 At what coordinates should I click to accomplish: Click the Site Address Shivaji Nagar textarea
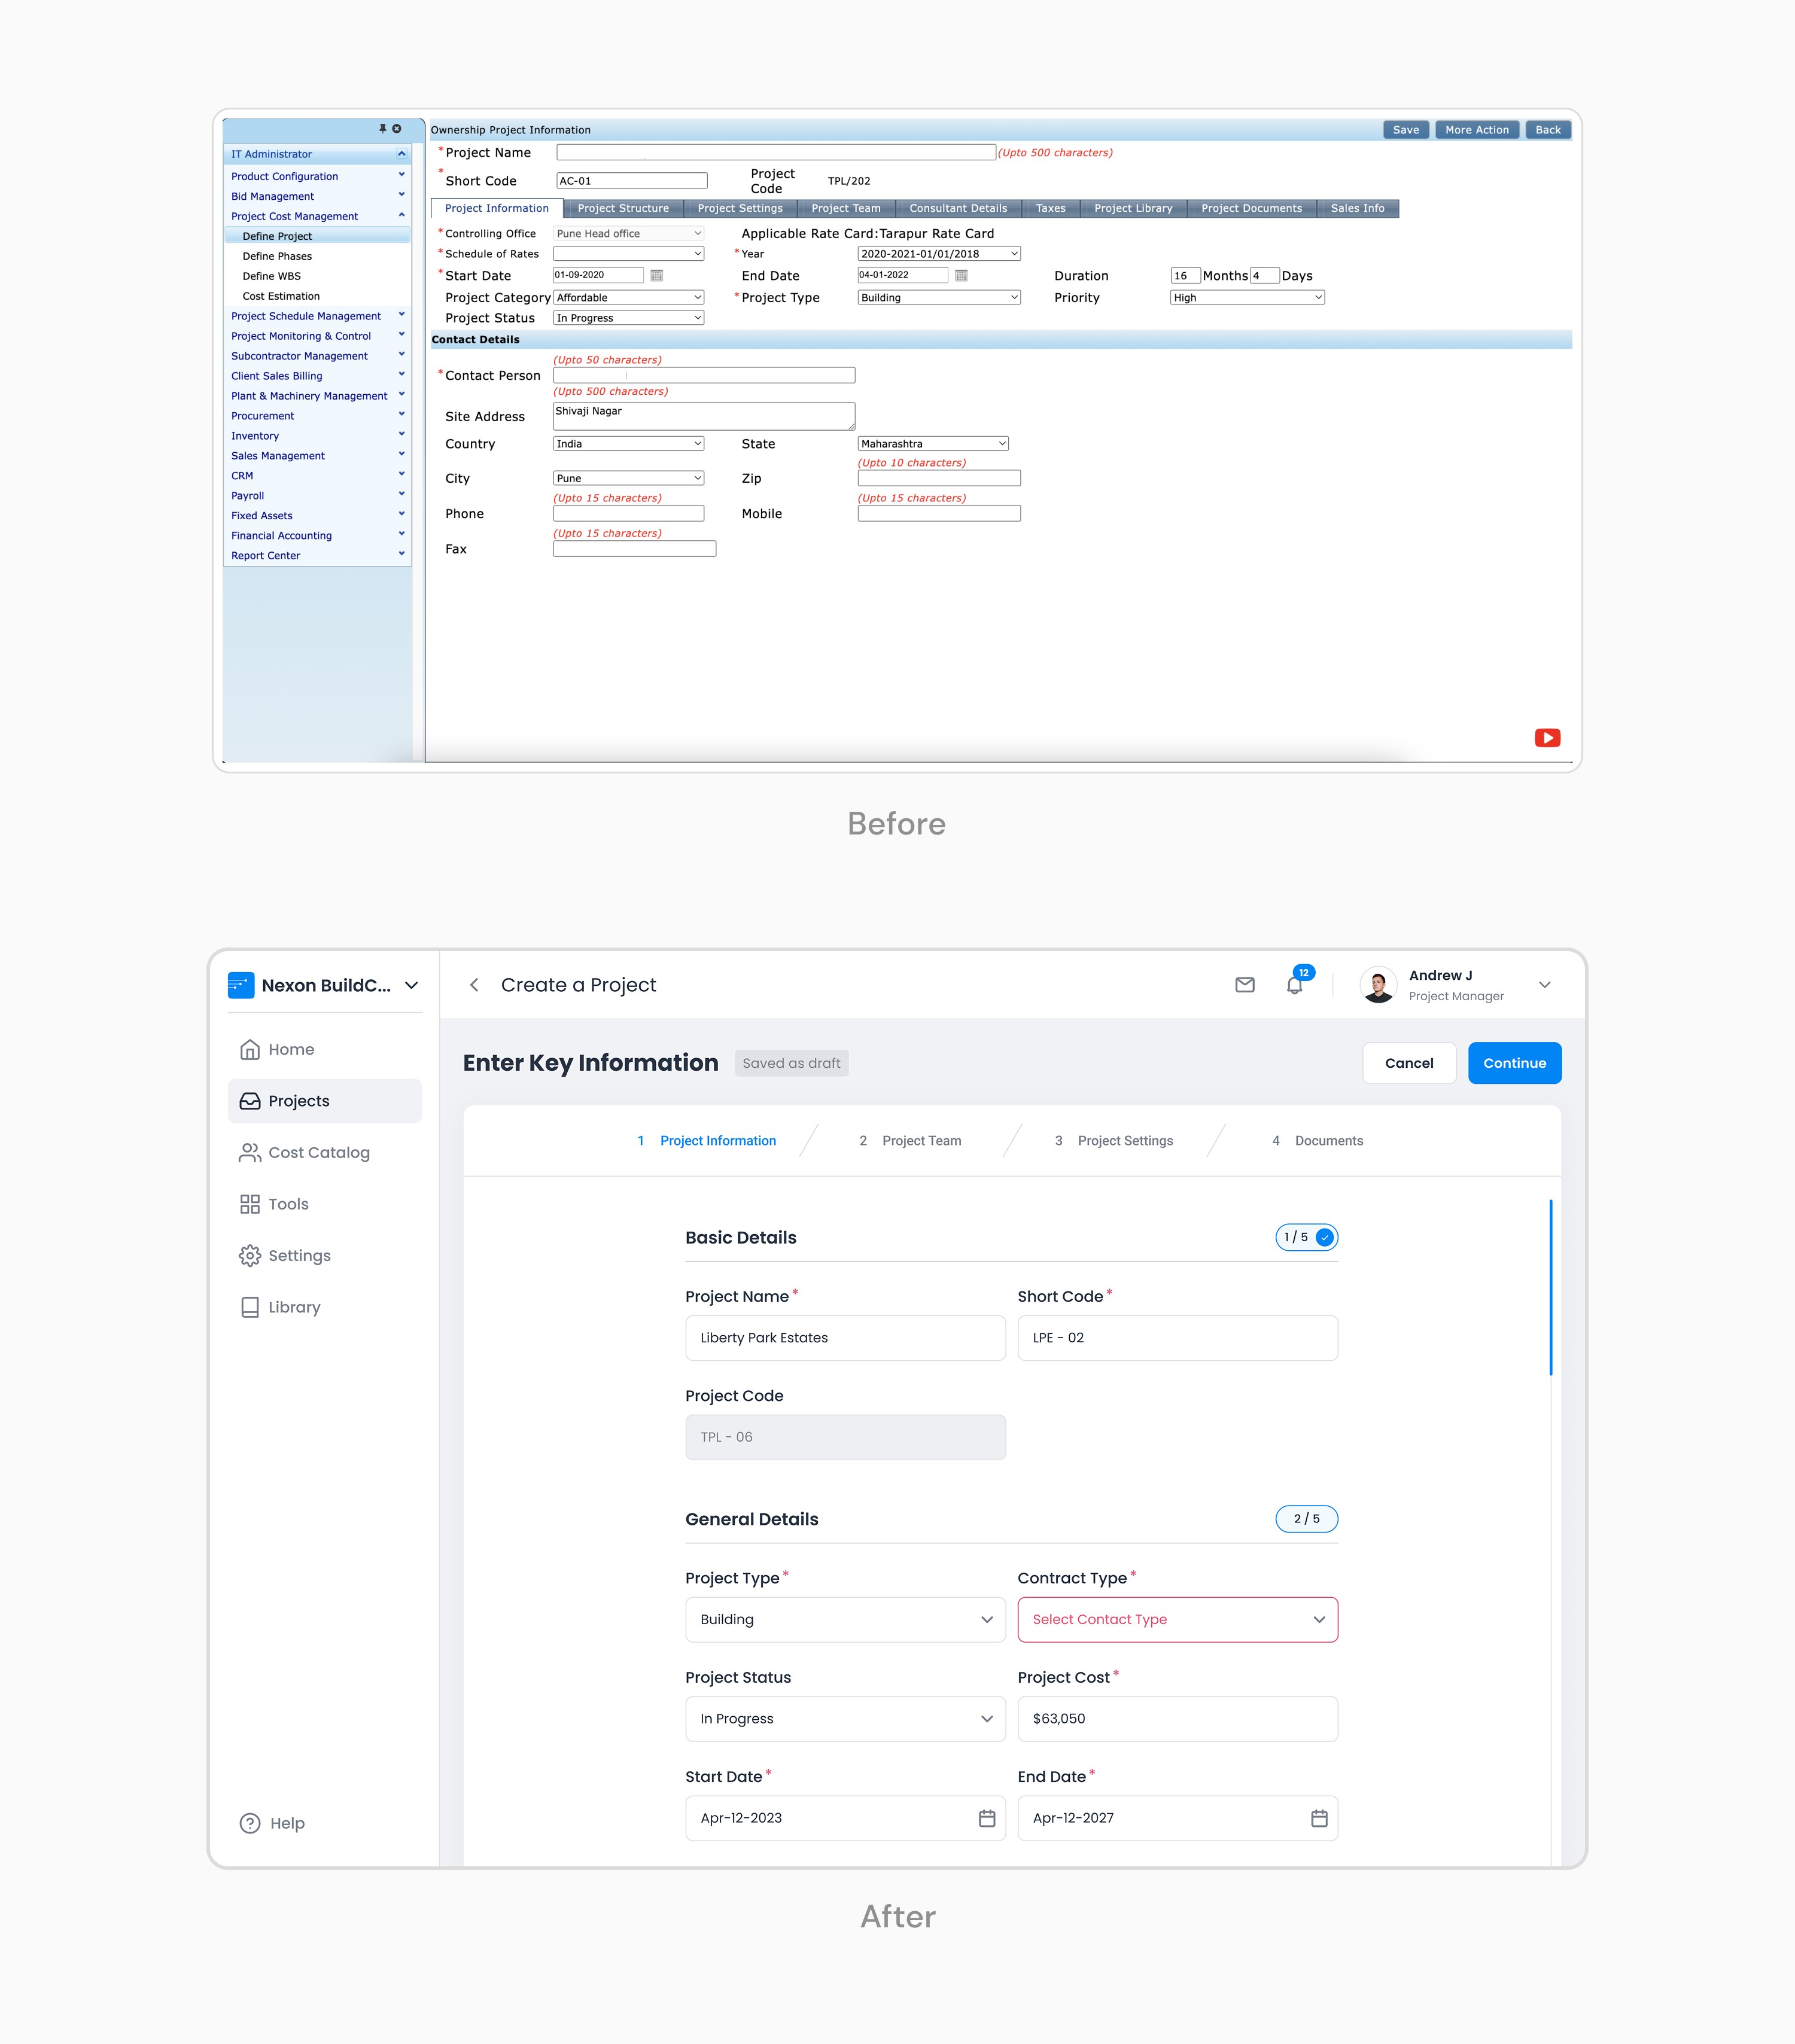click(x=704, y=416)
